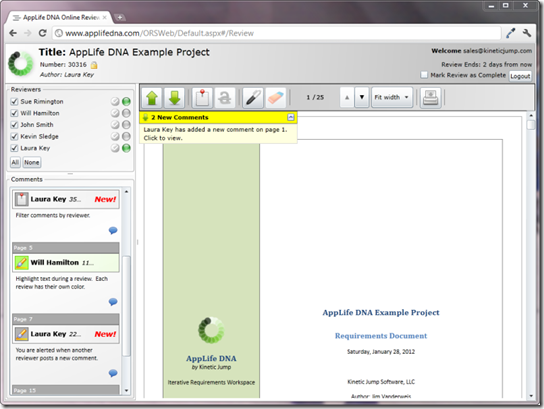Toggle John Smith reviewer checkbox

coord(14,125)
